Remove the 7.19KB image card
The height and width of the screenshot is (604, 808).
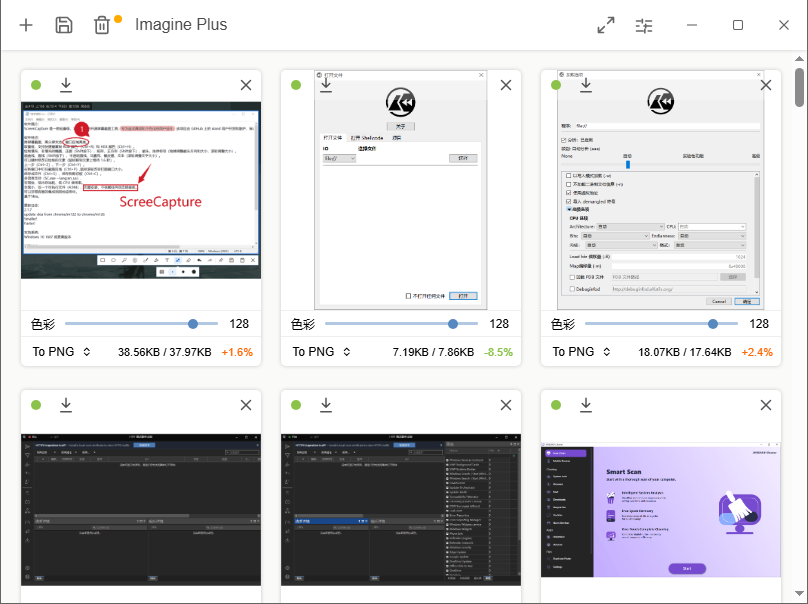tap(506, 85)
